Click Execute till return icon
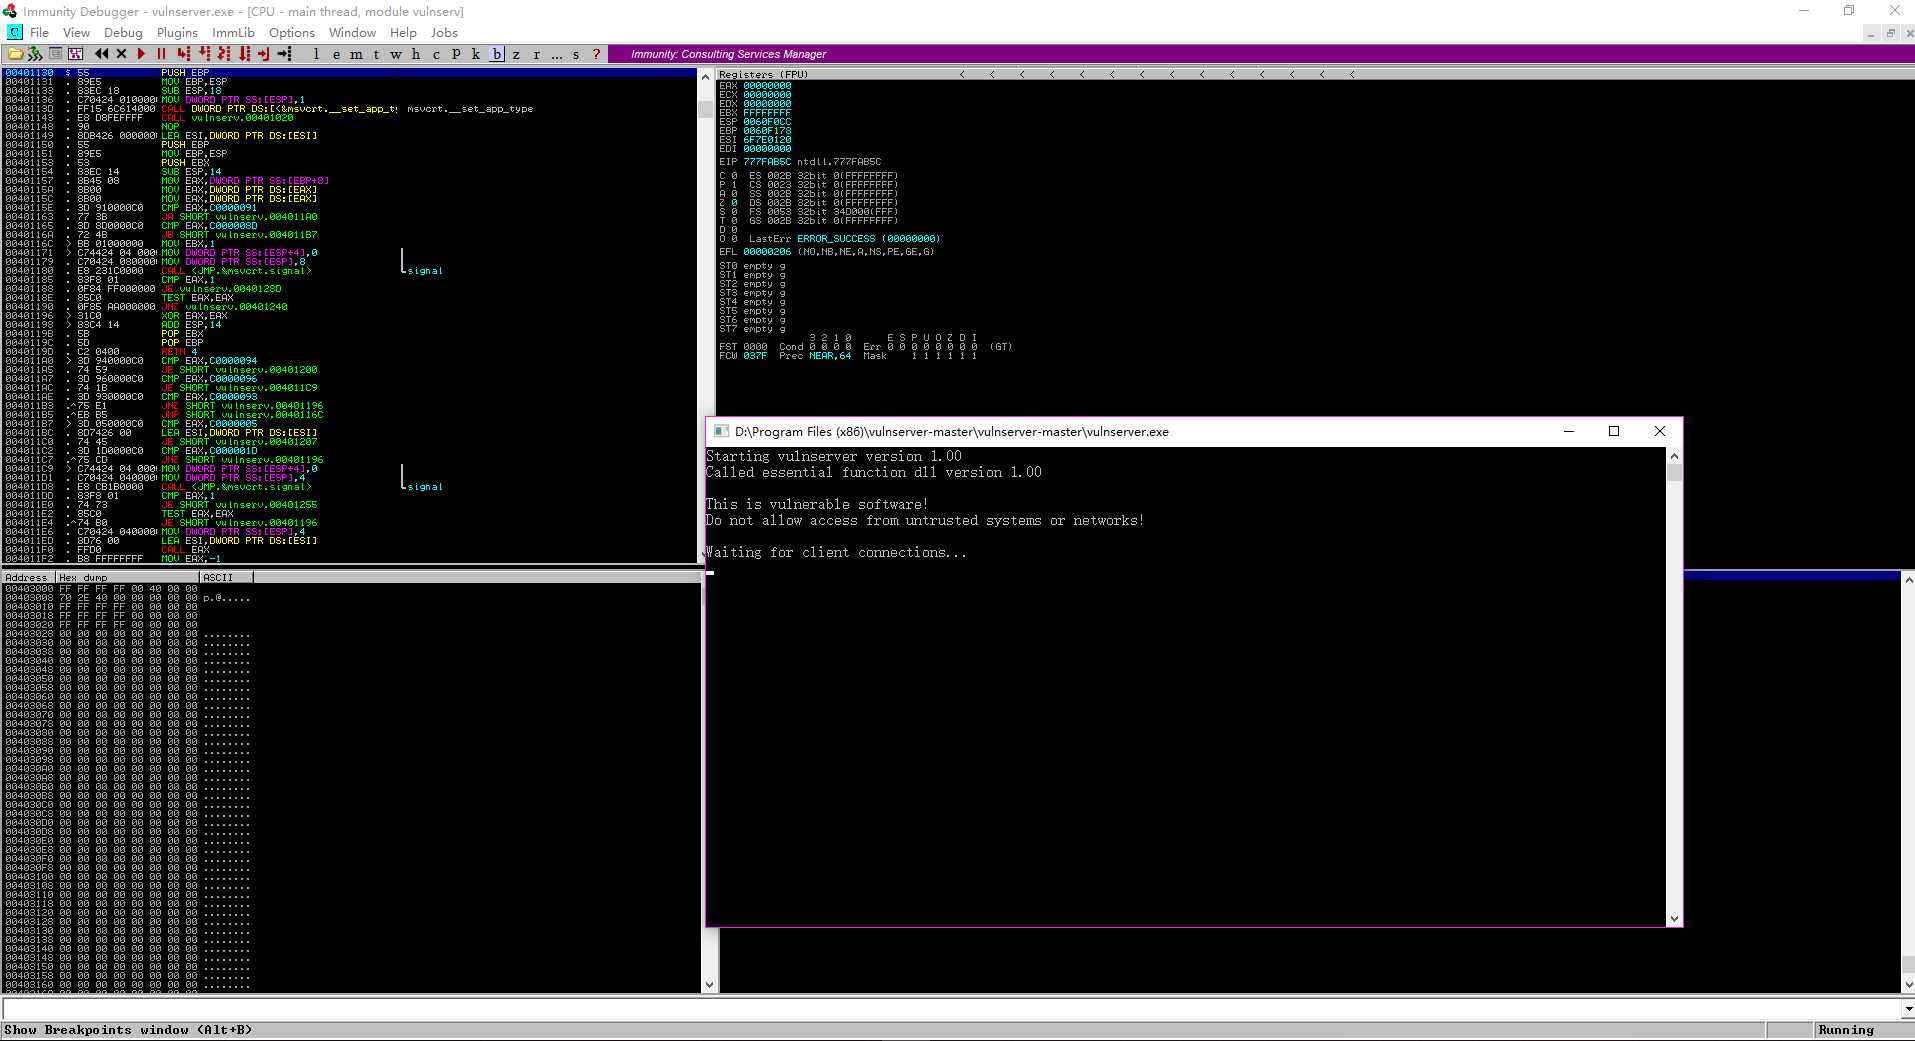The height and width of the screenshot is (1041, 1915). tap(263, 54)
